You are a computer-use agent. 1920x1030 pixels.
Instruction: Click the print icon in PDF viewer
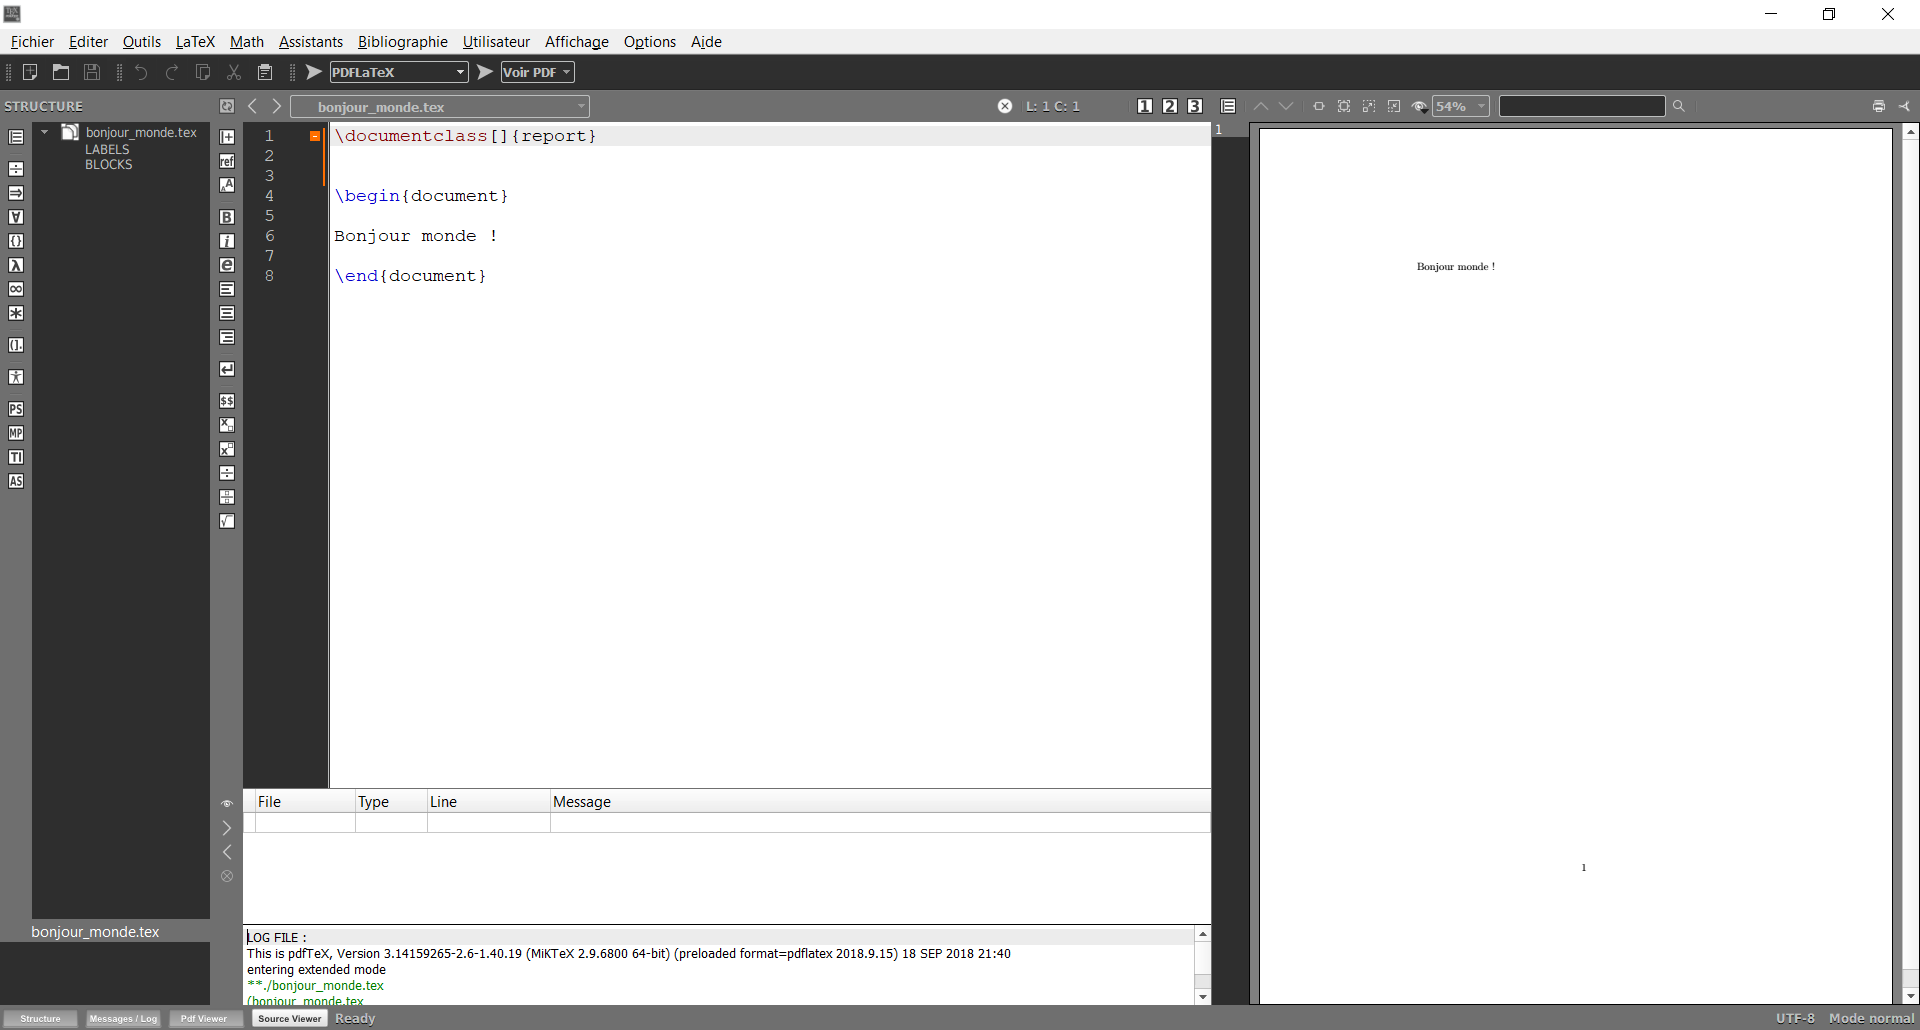tap(1878, 106)
